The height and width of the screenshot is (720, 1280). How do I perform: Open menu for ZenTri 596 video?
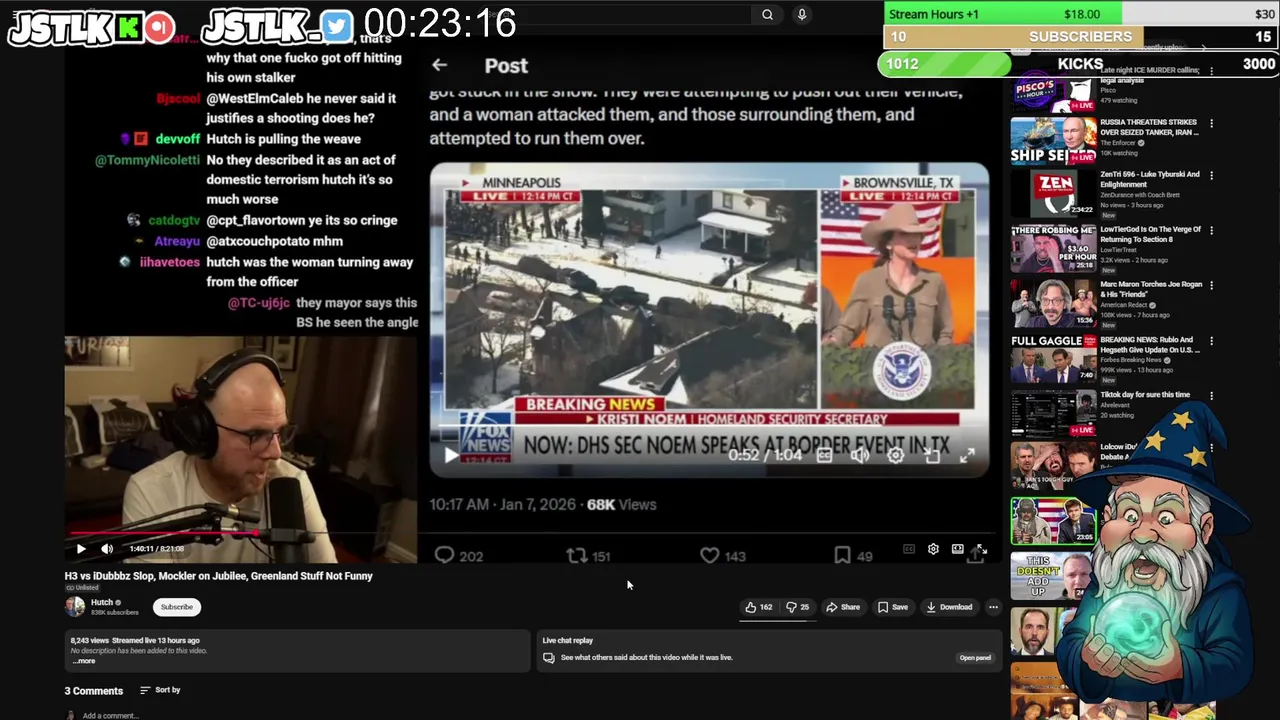pos(1211,176)
